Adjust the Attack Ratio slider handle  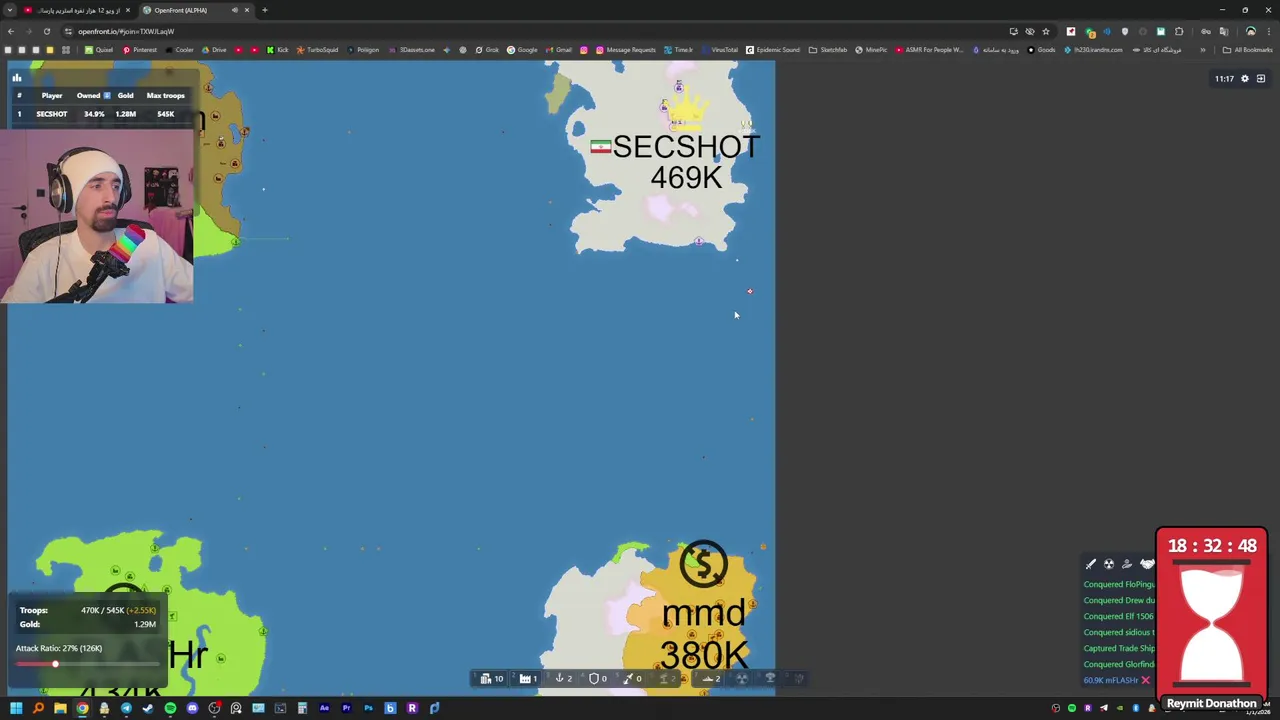pos(55,664)
